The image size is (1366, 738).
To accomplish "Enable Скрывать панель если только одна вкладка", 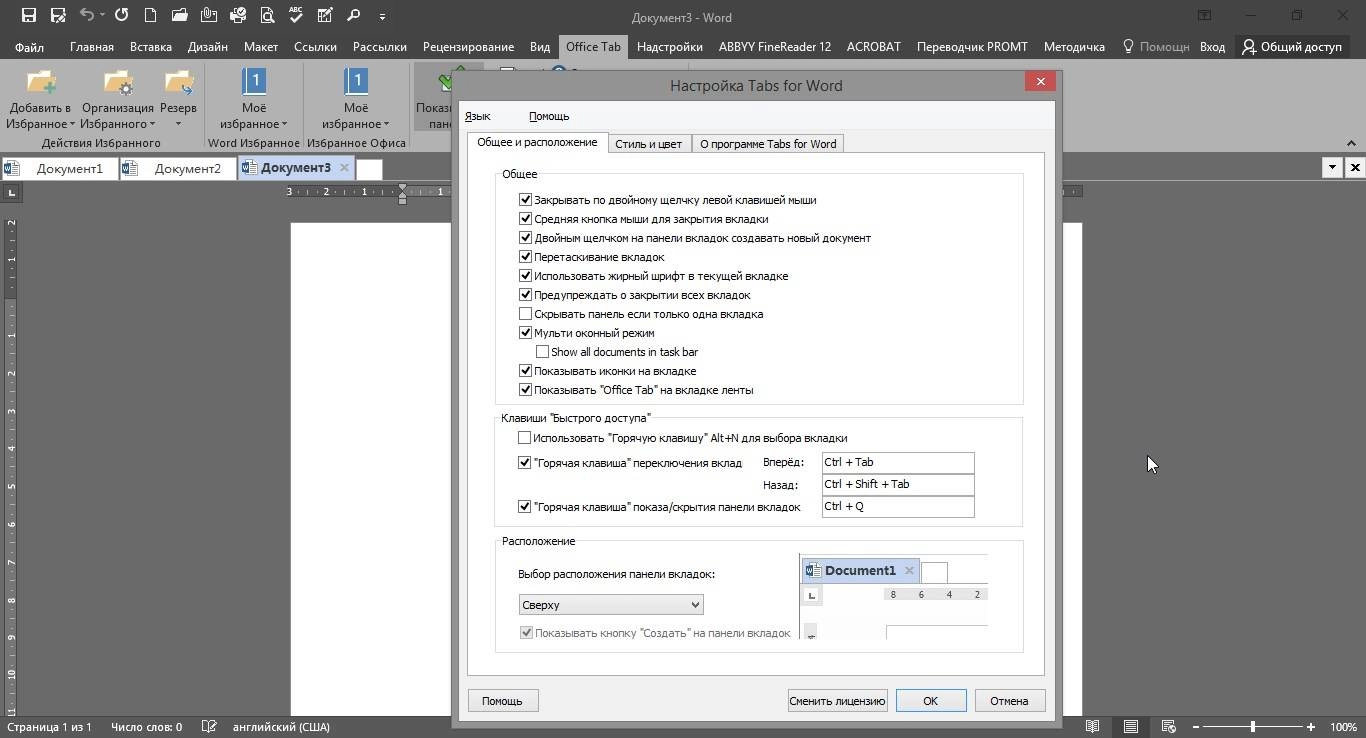I will (525, 314).
